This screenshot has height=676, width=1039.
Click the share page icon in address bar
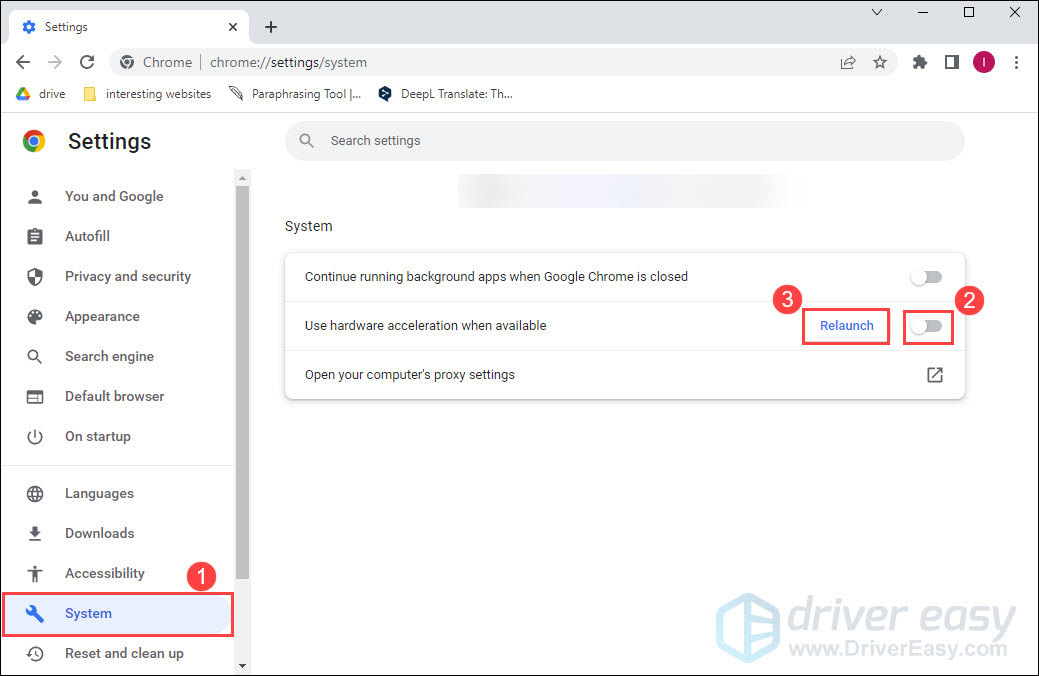click(848, 62)
